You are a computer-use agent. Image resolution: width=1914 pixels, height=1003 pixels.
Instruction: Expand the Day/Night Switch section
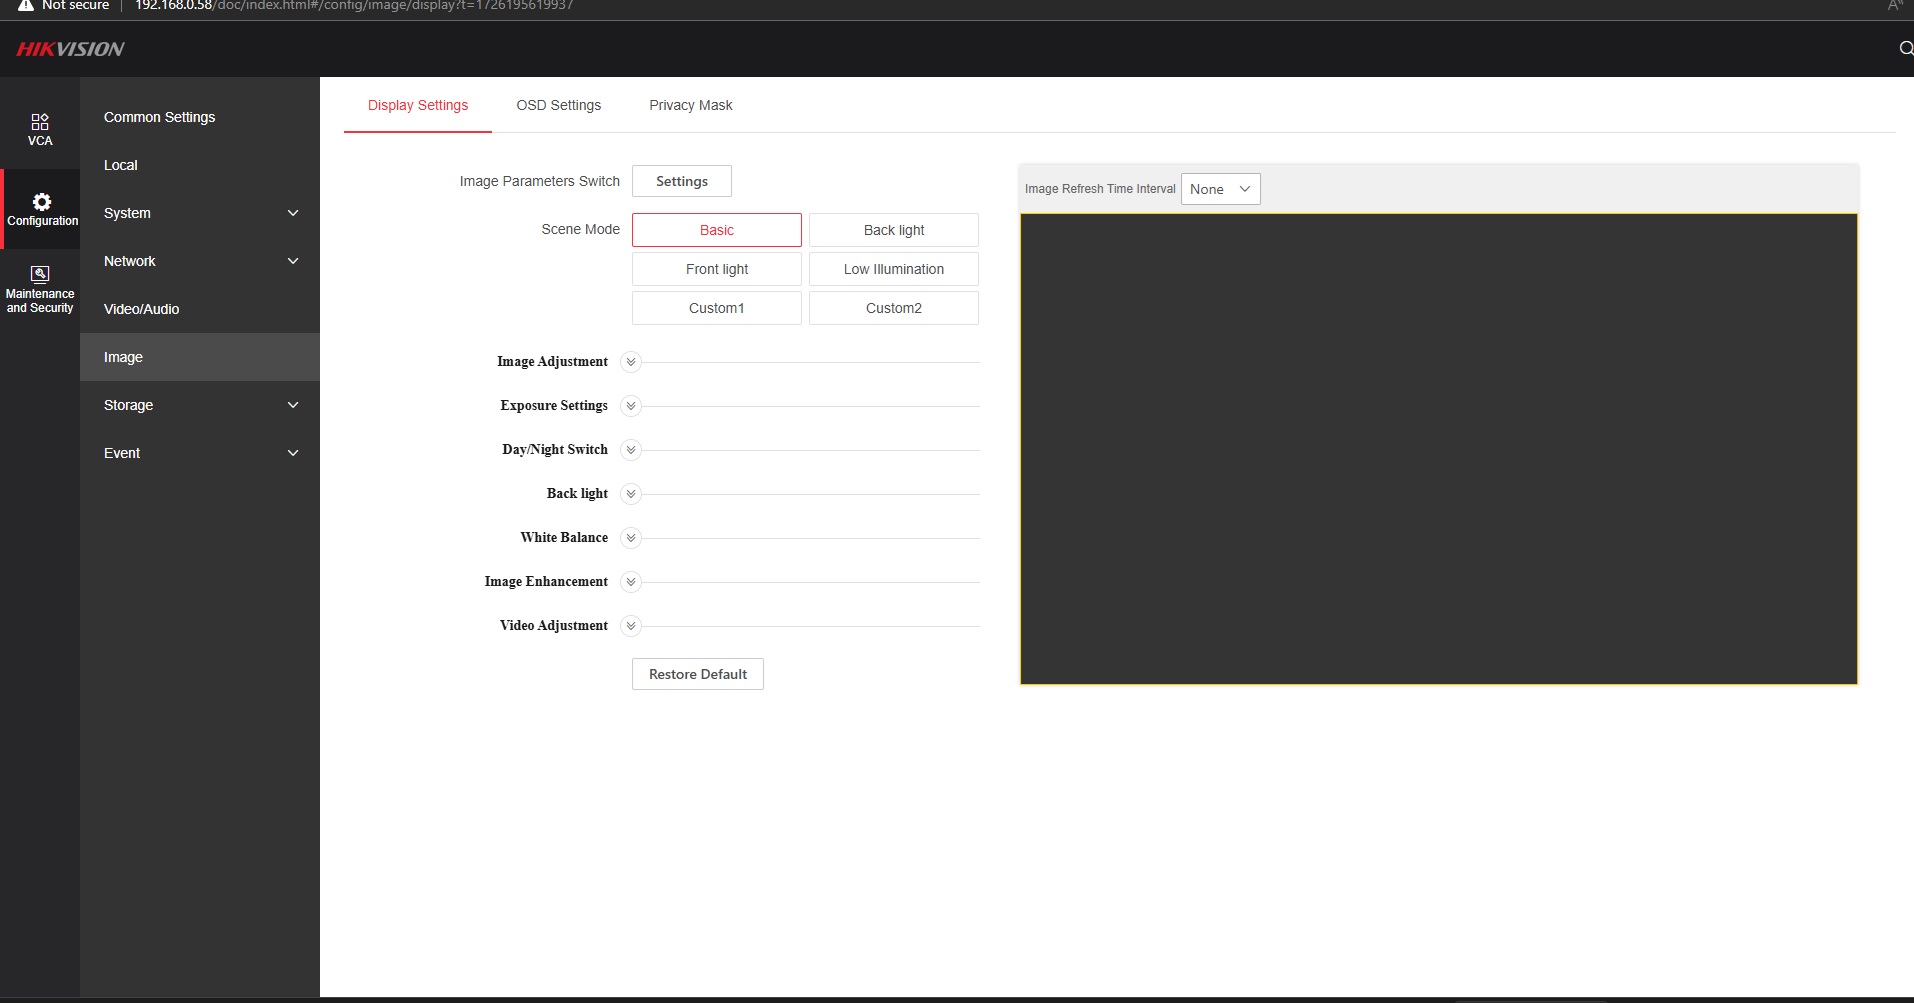tap(630, 450)
